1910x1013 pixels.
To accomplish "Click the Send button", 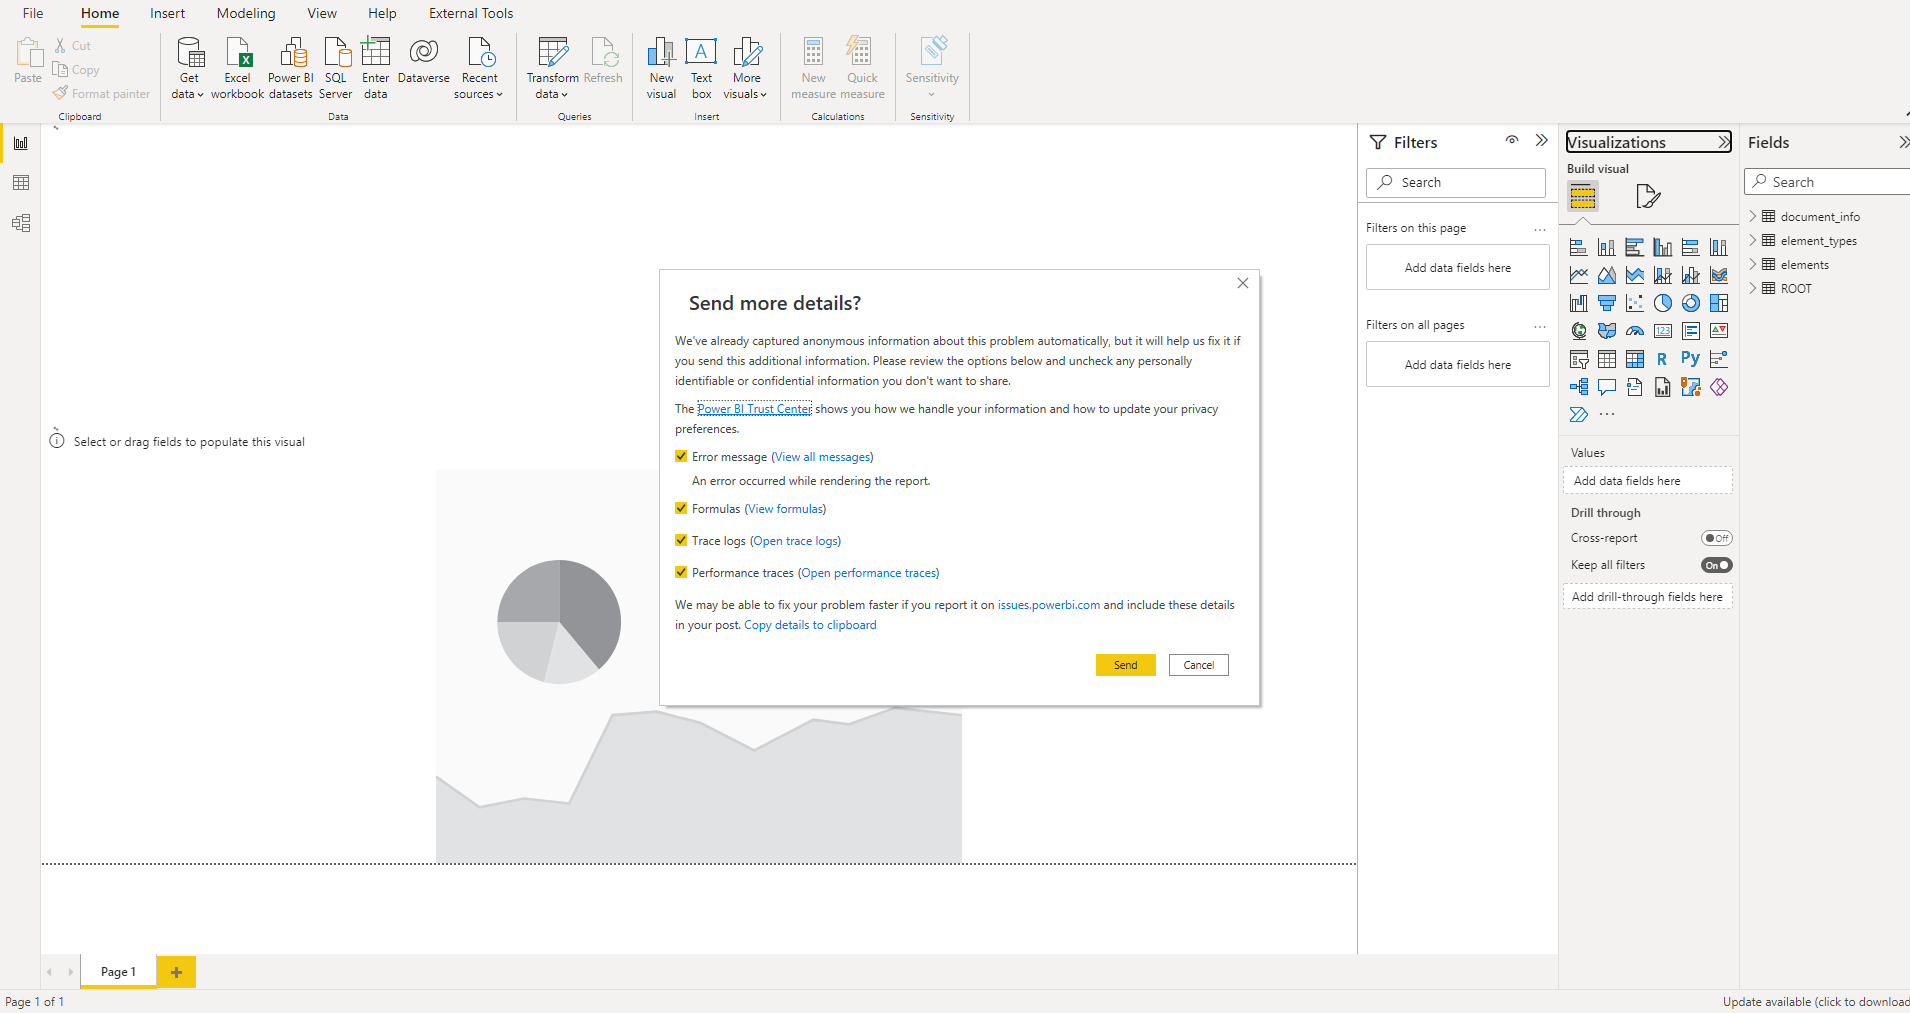I will (x=1126, y=665).
